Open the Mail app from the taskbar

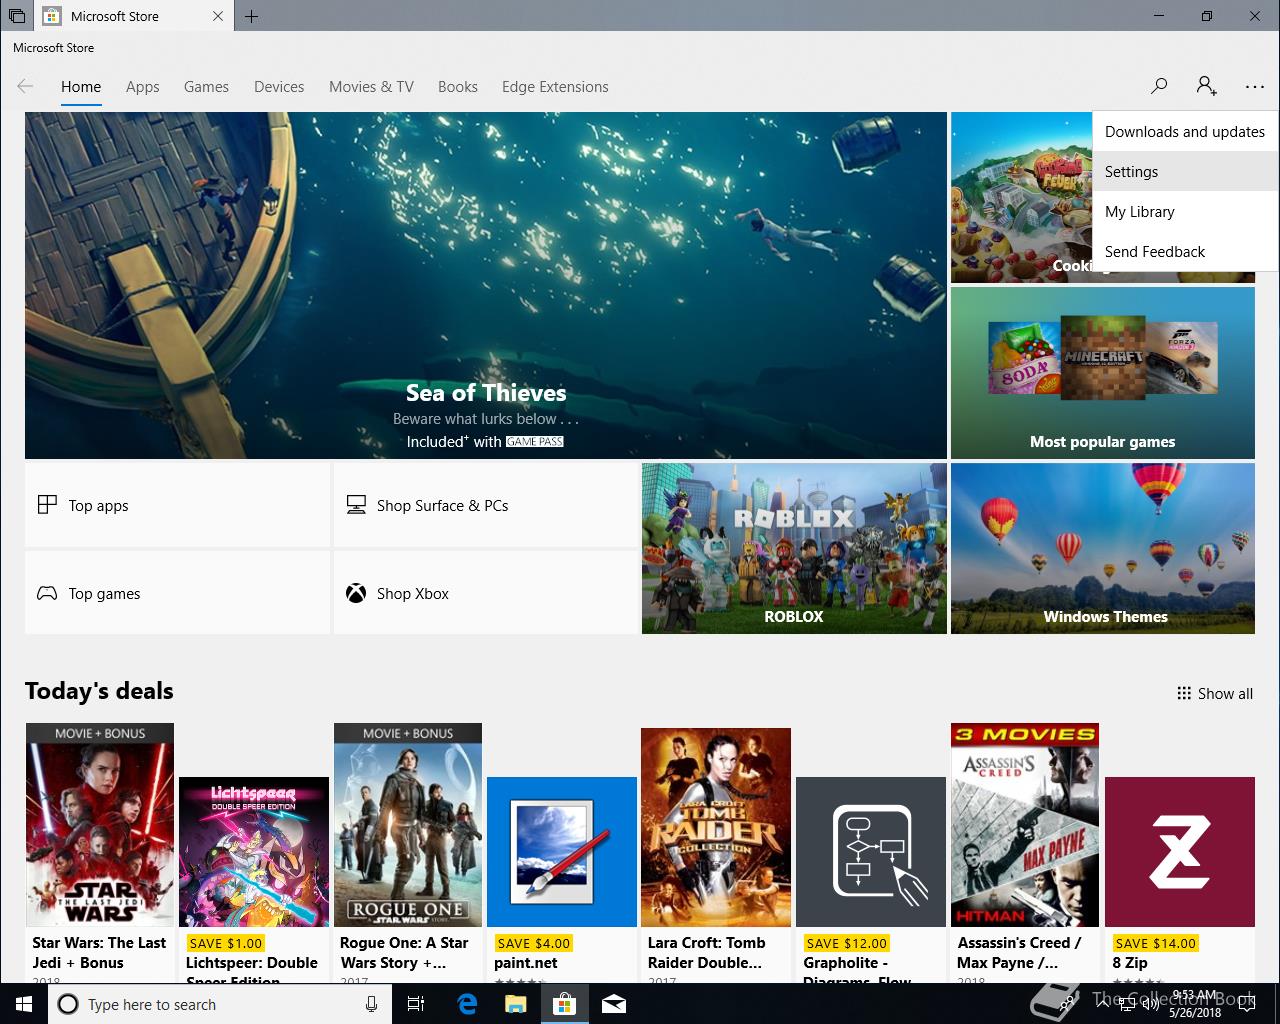pos(614,1004)
